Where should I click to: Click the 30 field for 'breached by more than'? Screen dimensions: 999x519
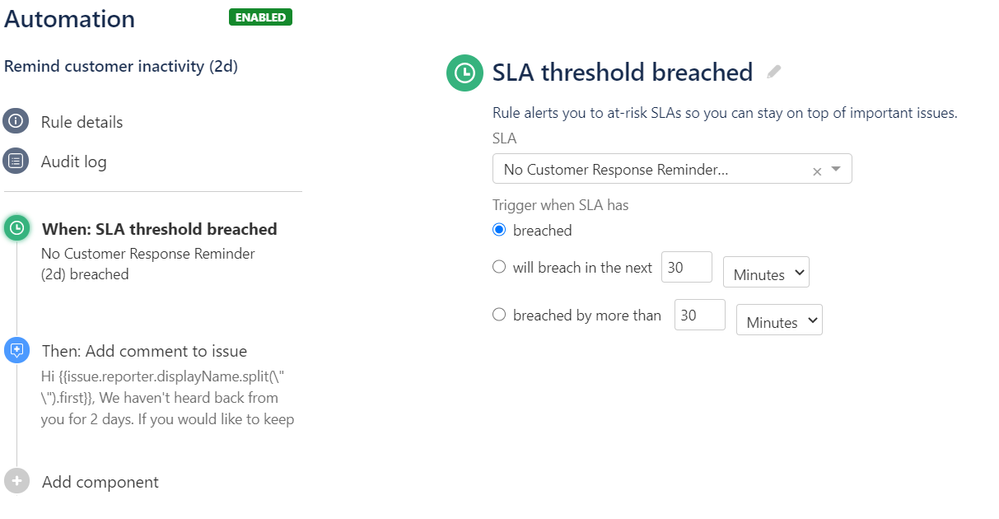click(700, 315)
